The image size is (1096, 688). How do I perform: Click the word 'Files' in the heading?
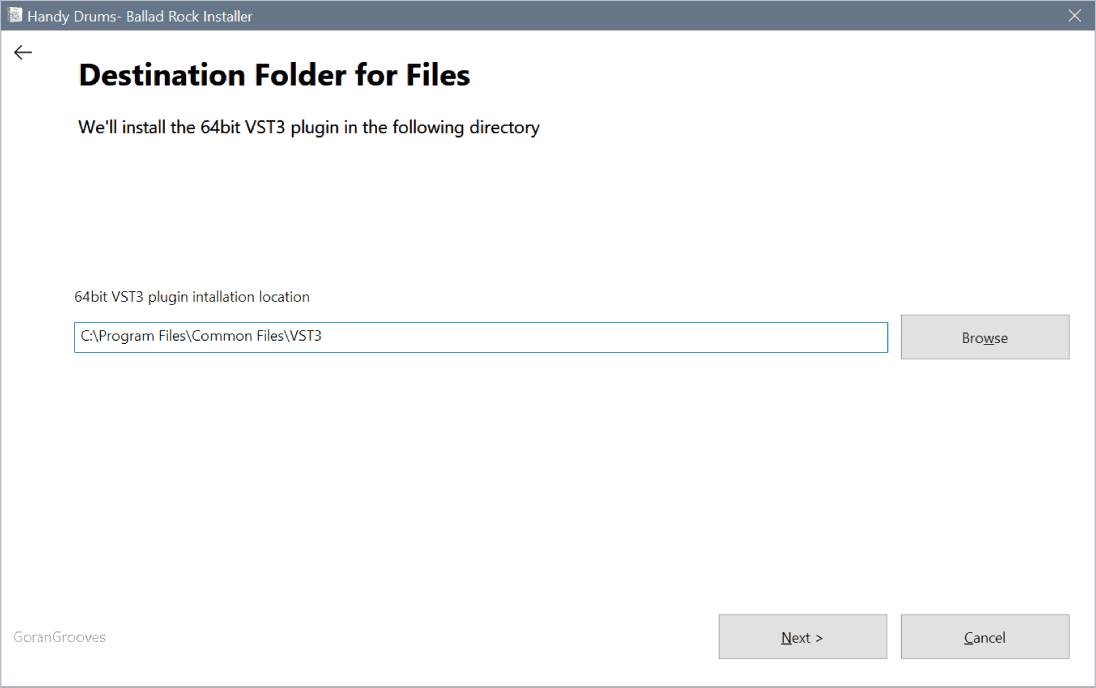438,75
